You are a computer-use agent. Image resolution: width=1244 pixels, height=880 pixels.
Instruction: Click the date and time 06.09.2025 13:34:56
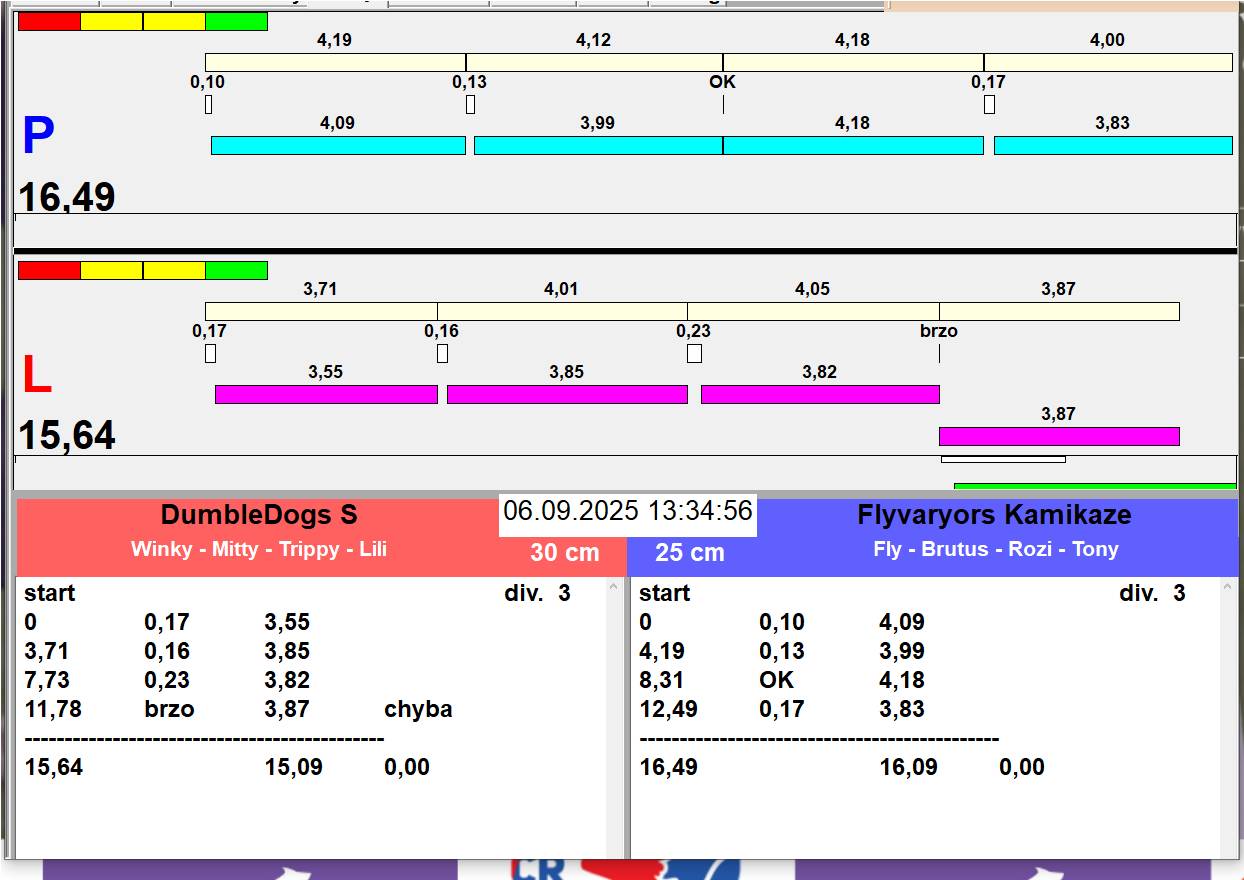tap(628, 511)
